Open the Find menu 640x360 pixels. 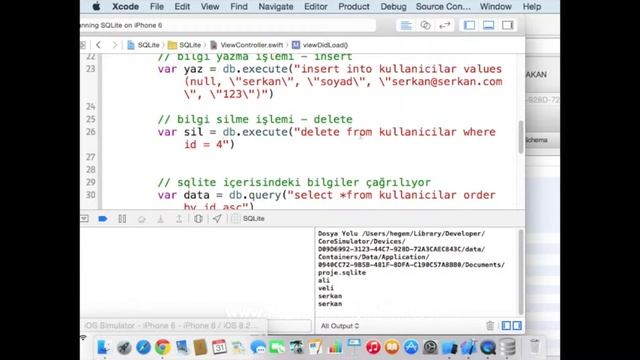coord(239,7)
